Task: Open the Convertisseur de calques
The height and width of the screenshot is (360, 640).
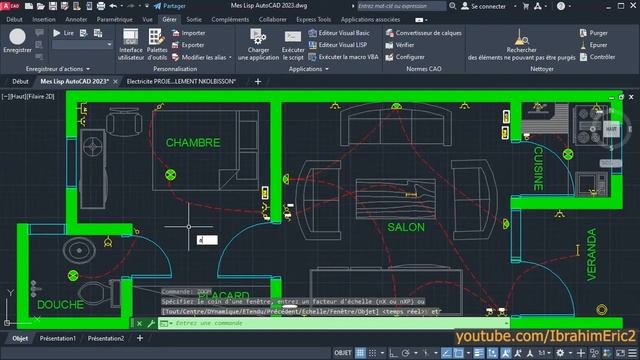Action: 423,33
